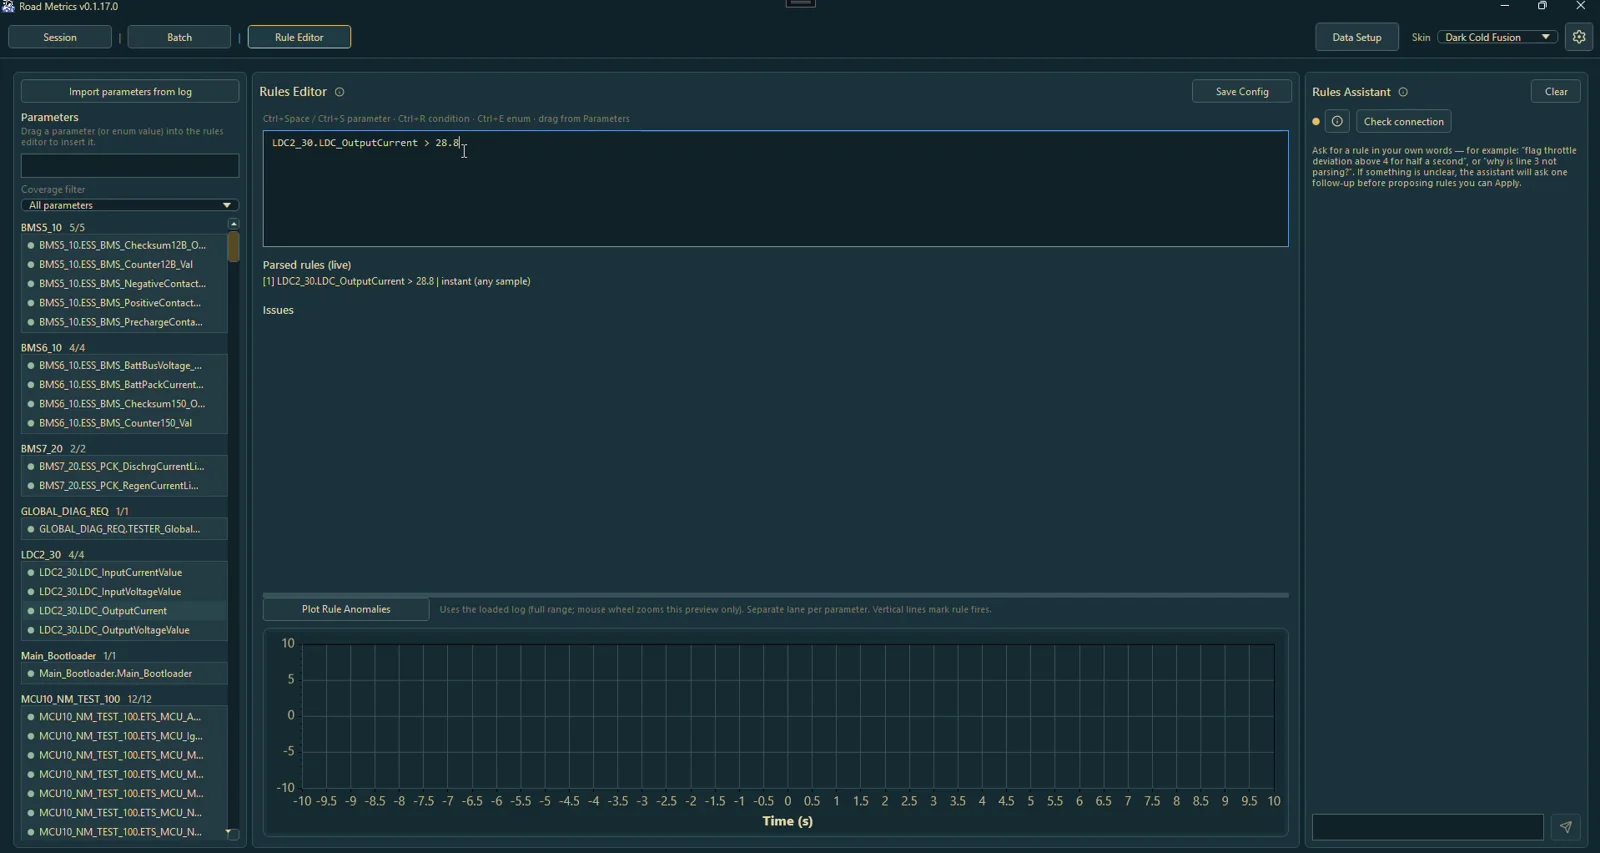Select BMS7_20.ESS_PCK_RegenCurrentLi... parameter
Screen dimensions: 1600x853
[124, 486]
